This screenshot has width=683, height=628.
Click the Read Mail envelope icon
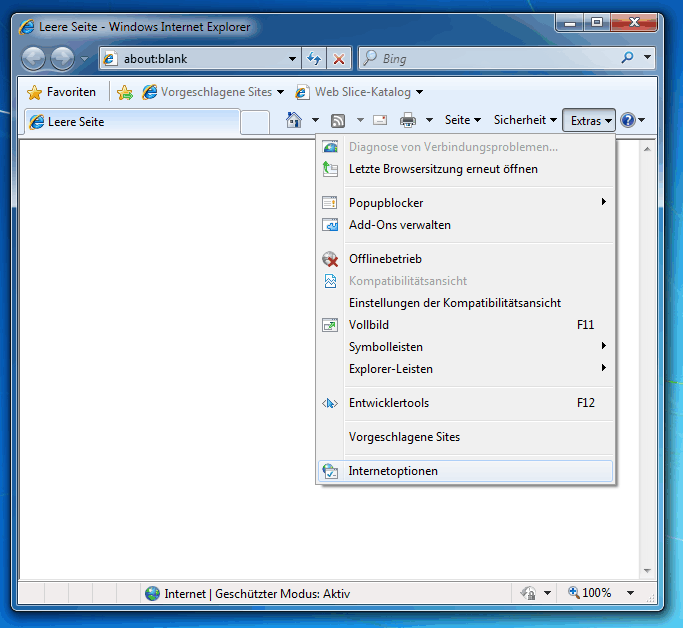(x=380, y=120)
